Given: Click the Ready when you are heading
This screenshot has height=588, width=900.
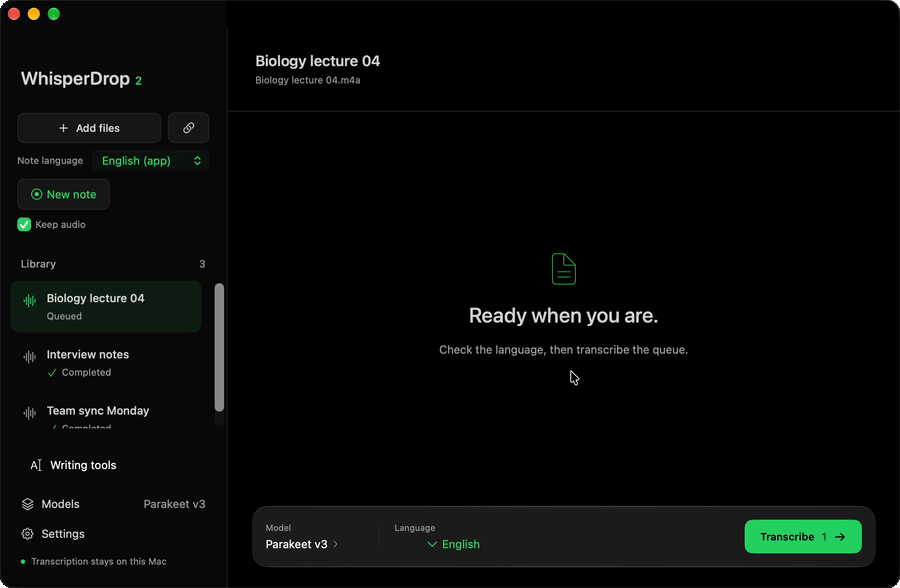Looking at the screenshot, I should click(x=563, y=315).
